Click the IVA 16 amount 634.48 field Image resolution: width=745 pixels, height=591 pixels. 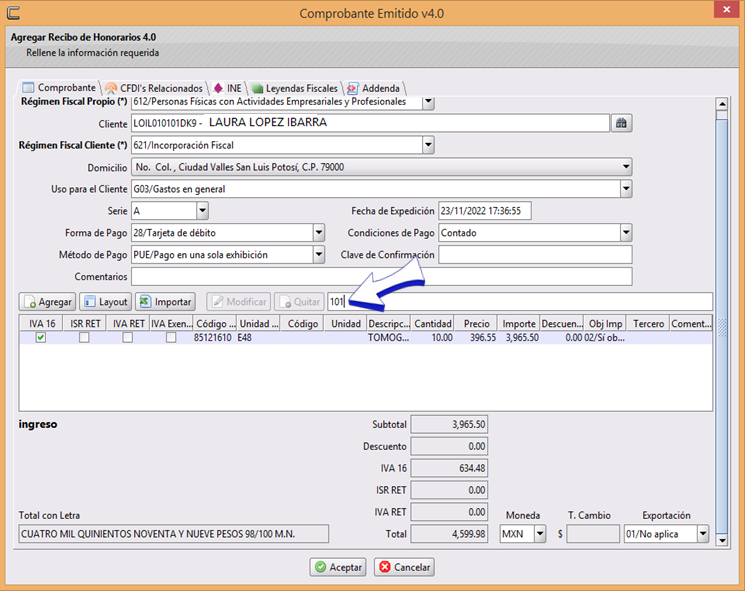(x=449, y=468)
